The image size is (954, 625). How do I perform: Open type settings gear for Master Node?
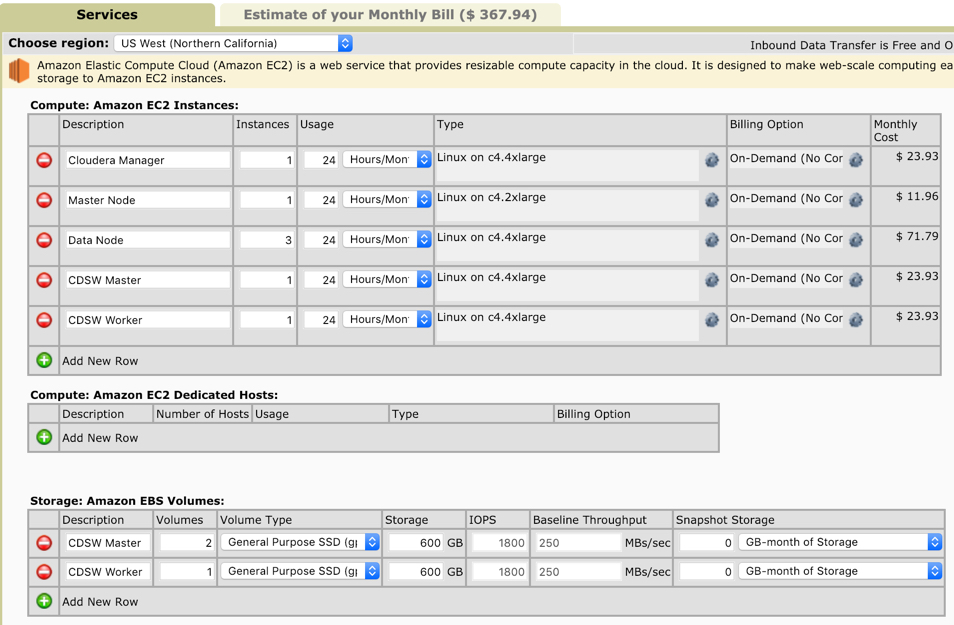click(712, 200)
